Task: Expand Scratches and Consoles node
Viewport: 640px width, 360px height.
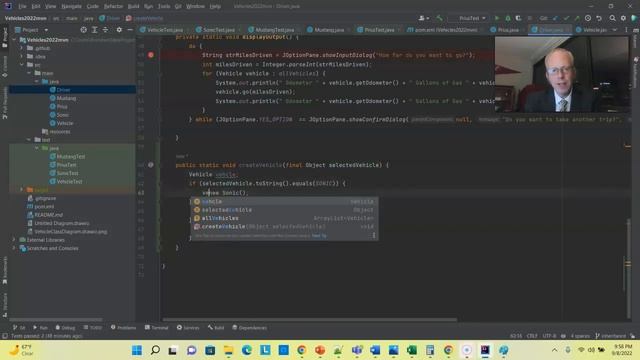Action: (15, 248)
